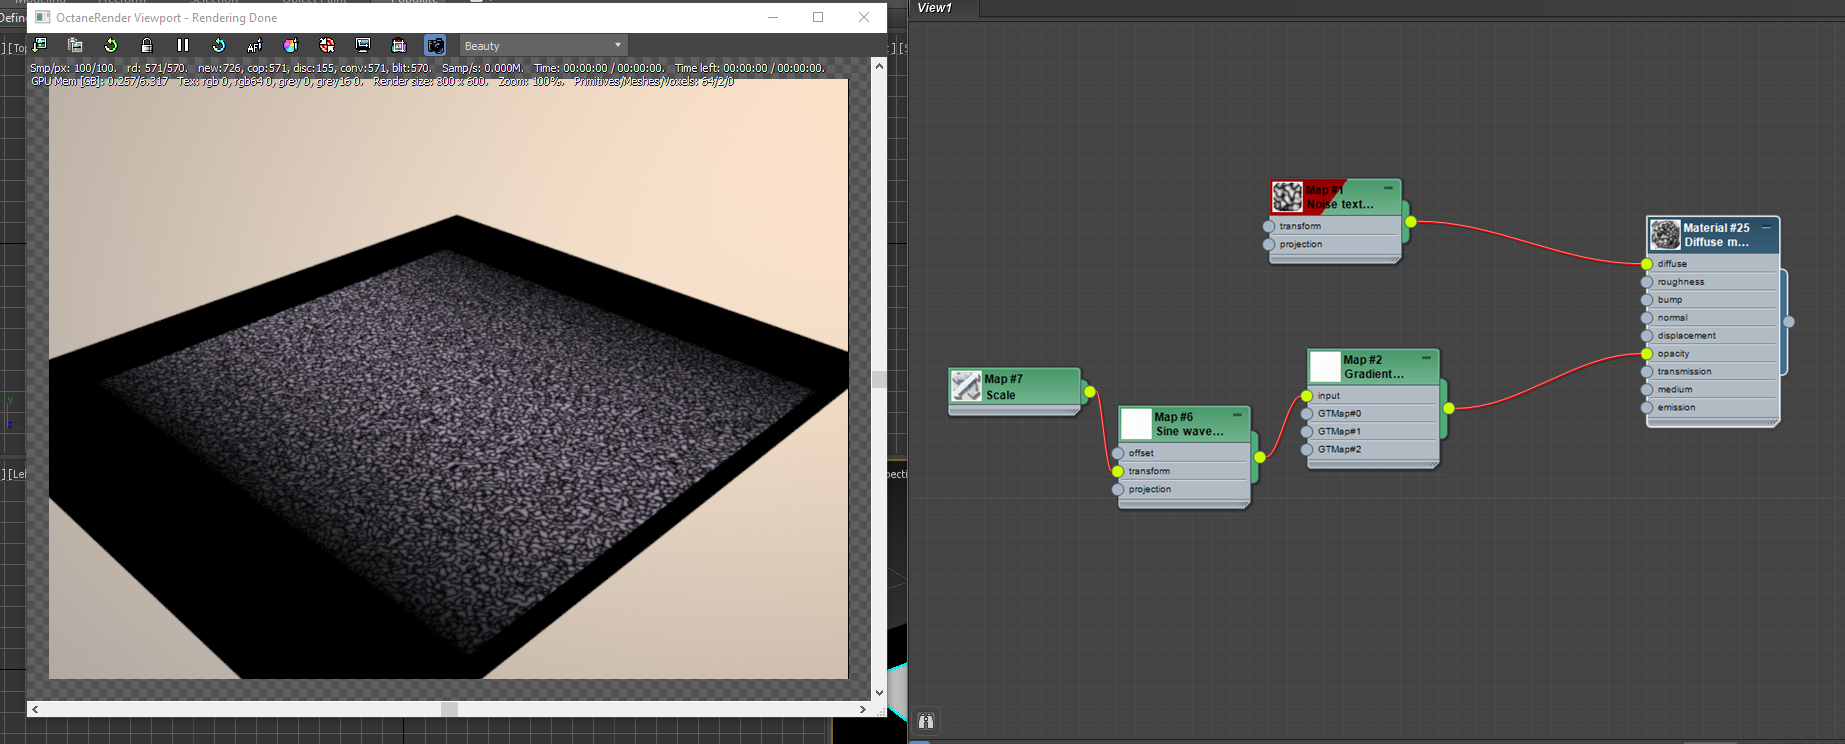The height and width of the screenshot is (744, 1845).
Task: Select the Map #2 Gradient thumbnail
Action: (1325, 367)
